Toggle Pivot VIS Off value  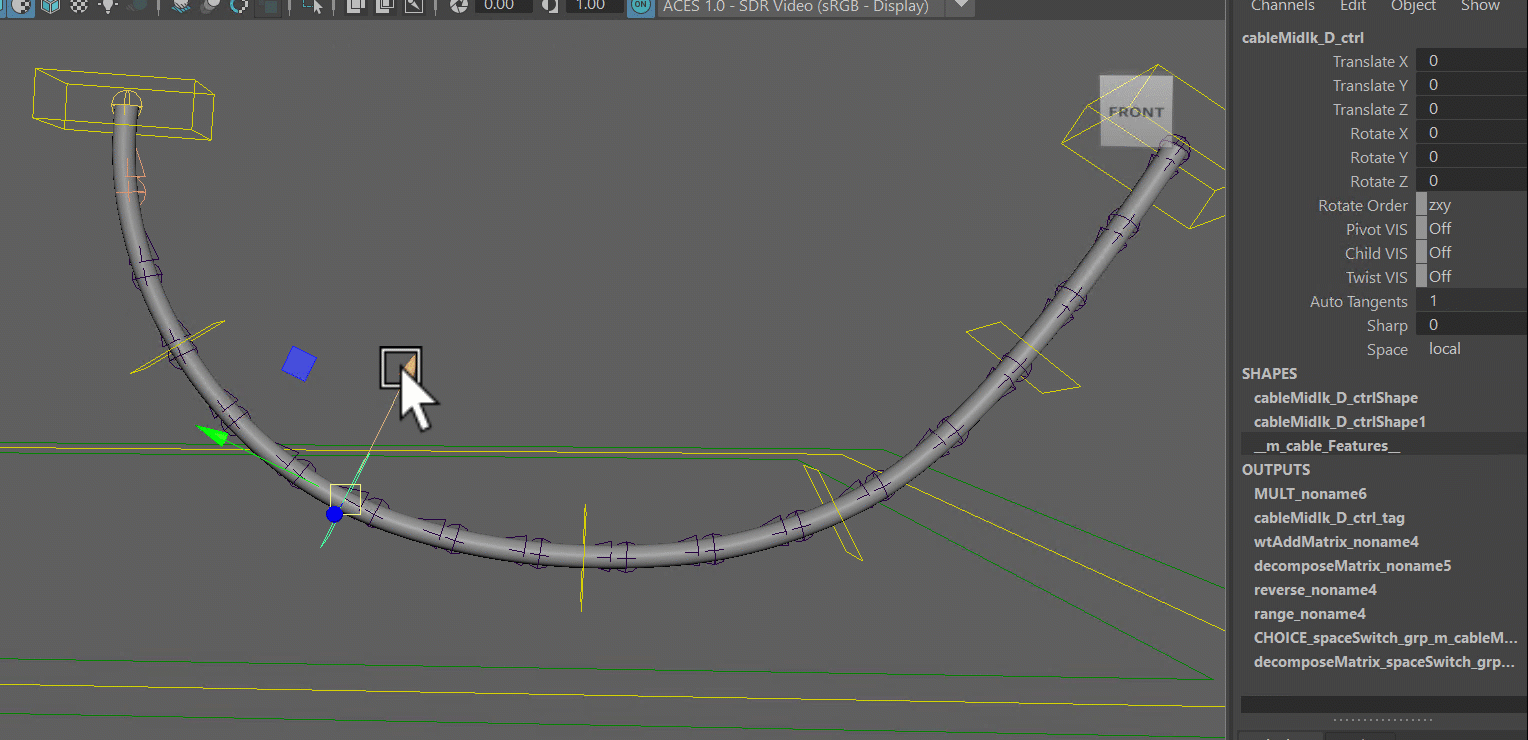(1472, 229)
